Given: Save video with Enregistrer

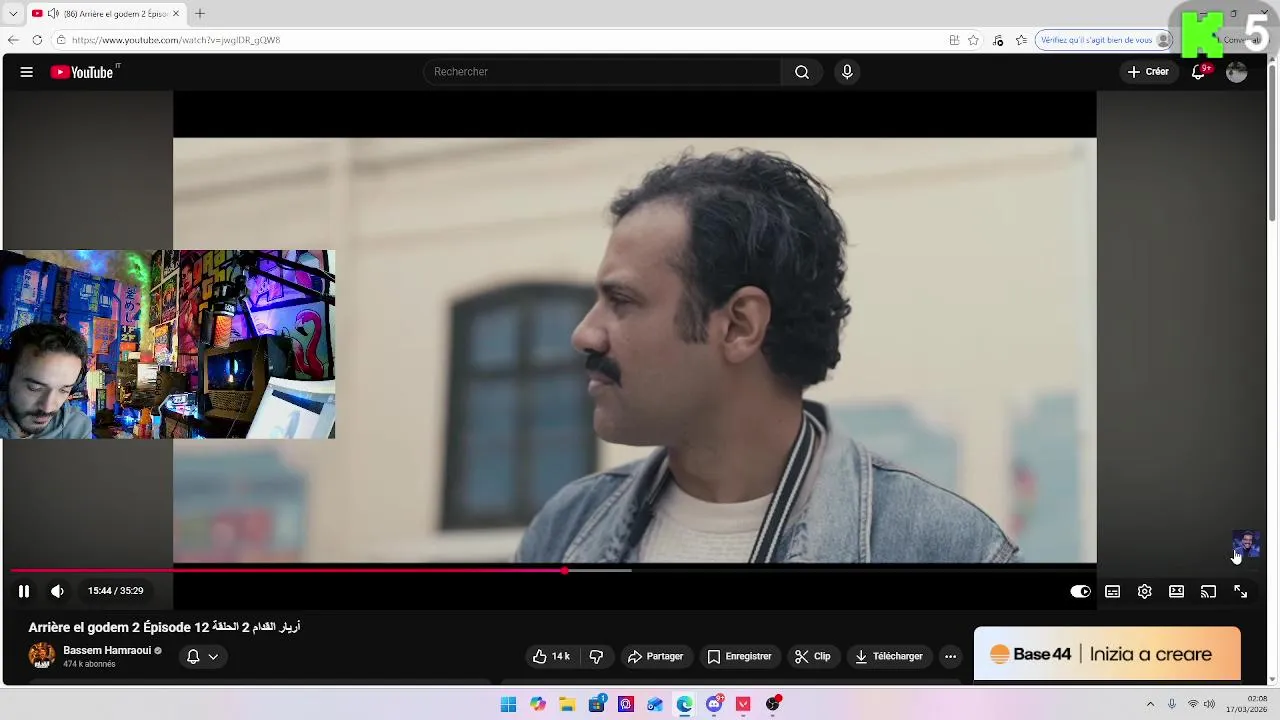Looking at the screenshot, I should point(740,657).
